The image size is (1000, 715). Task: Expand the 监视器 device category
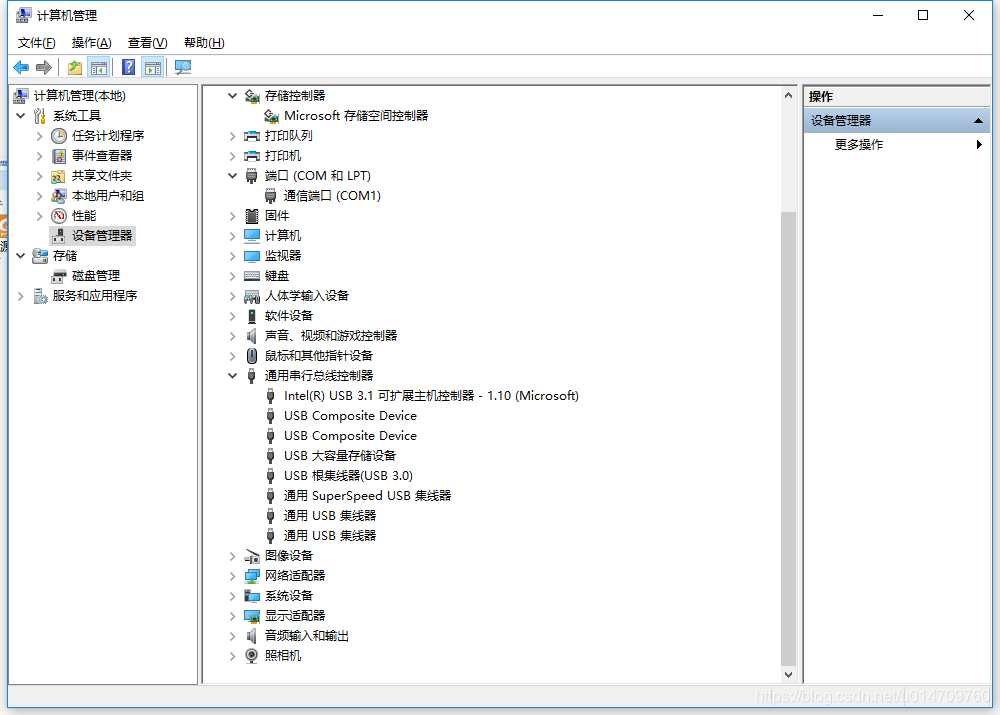click(233, 256)
